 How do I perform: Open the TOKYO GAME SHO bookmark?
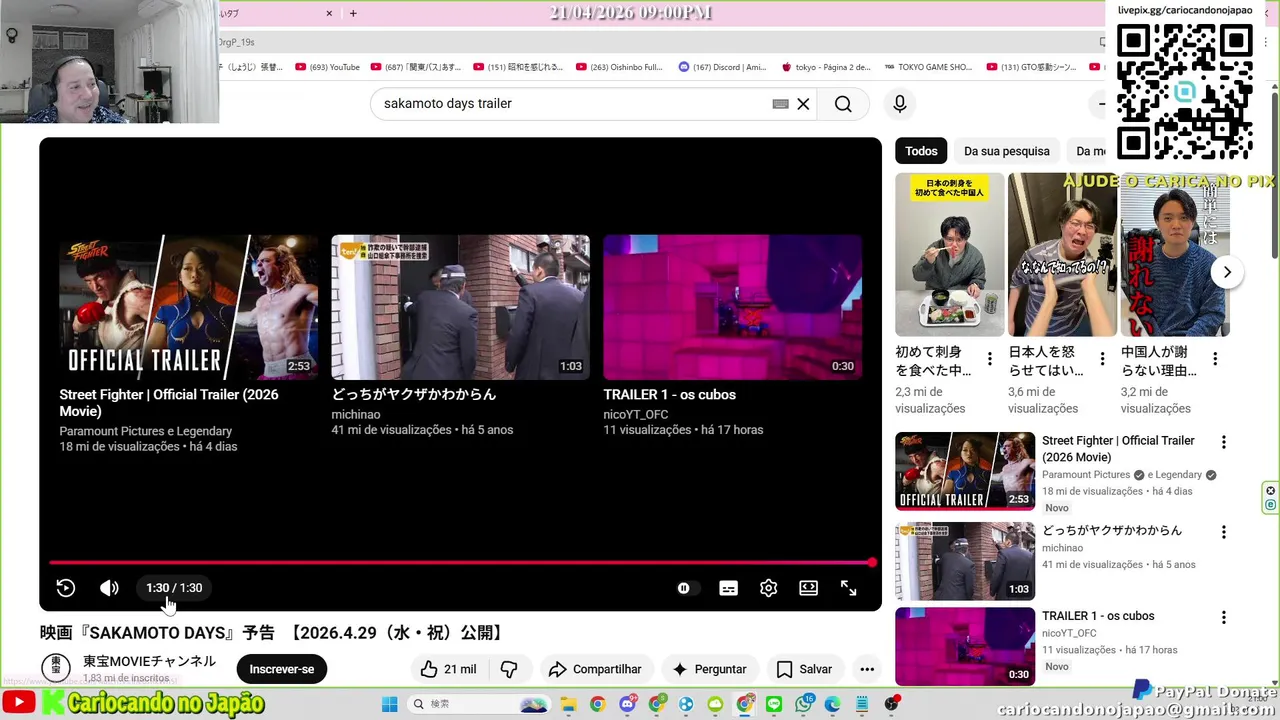point(929,67)
